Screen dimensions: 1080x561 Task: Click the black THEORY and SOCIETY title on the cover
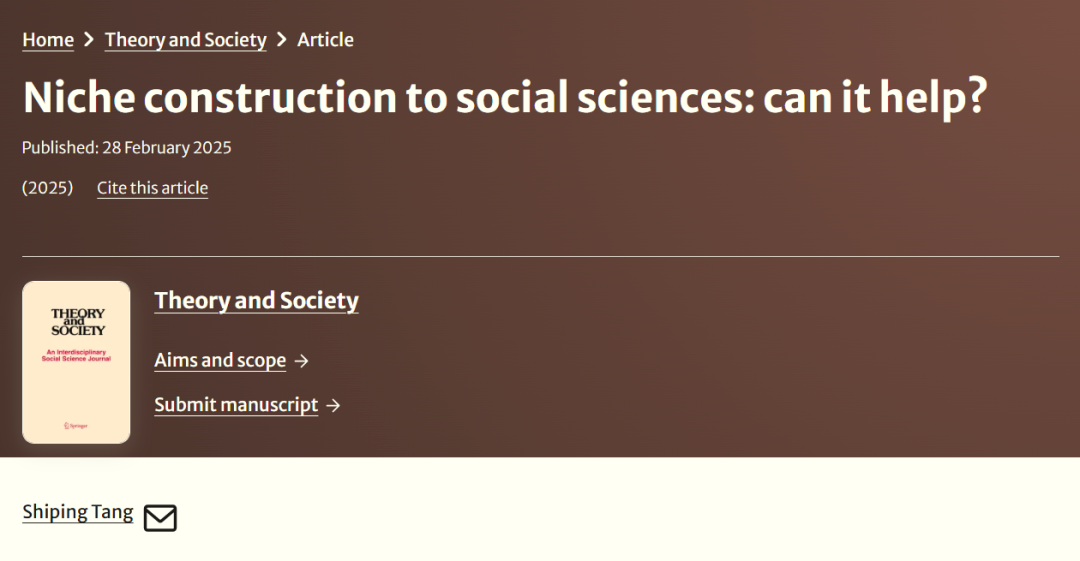(x=77, y=321)
